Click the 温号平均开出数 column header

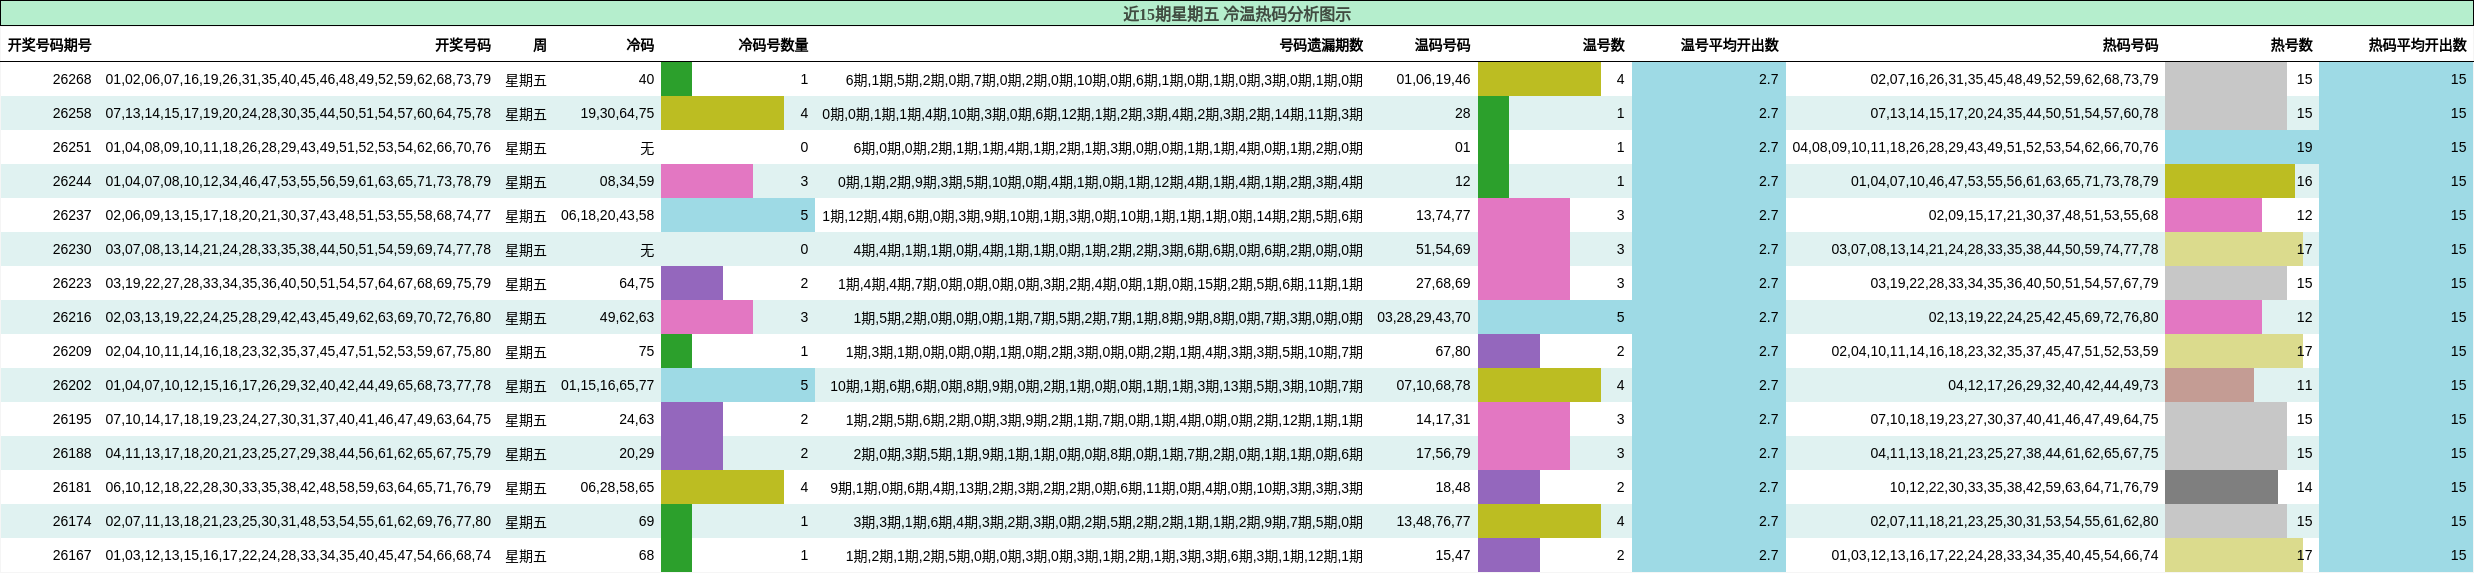coord(1729,45)
